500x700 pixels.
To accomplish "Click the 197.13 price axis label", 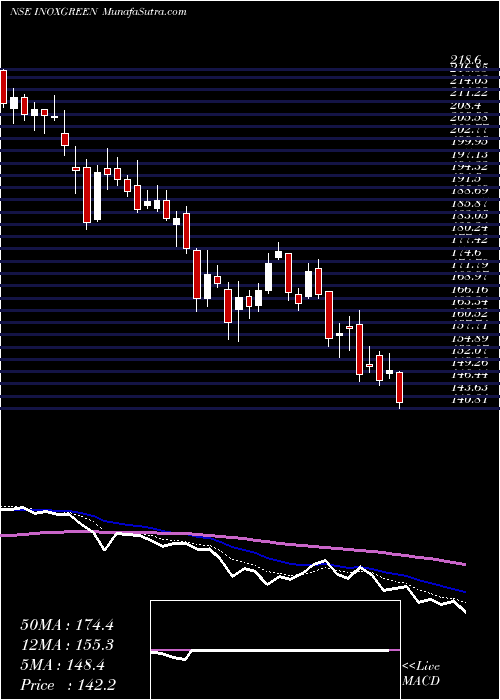I will coord(469,154).
